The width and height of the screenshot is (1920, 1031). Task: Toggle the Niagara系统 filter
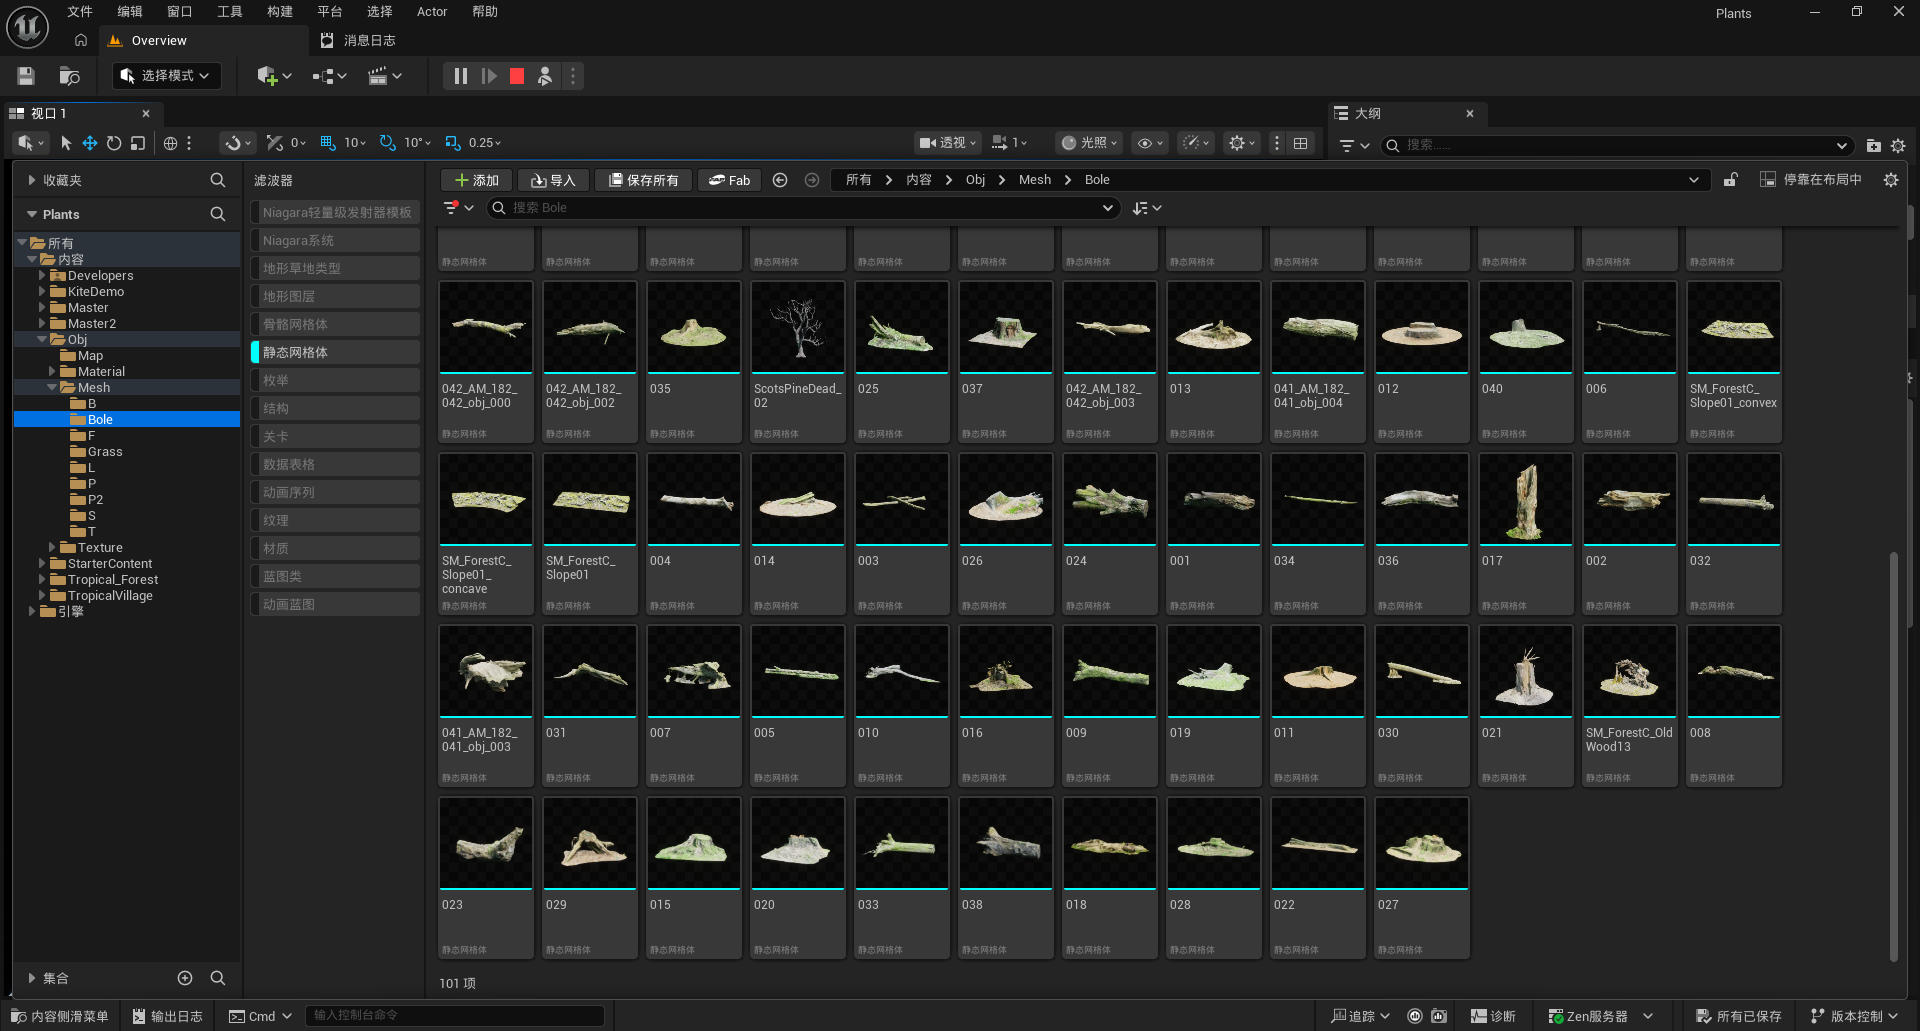click(335, 240)
